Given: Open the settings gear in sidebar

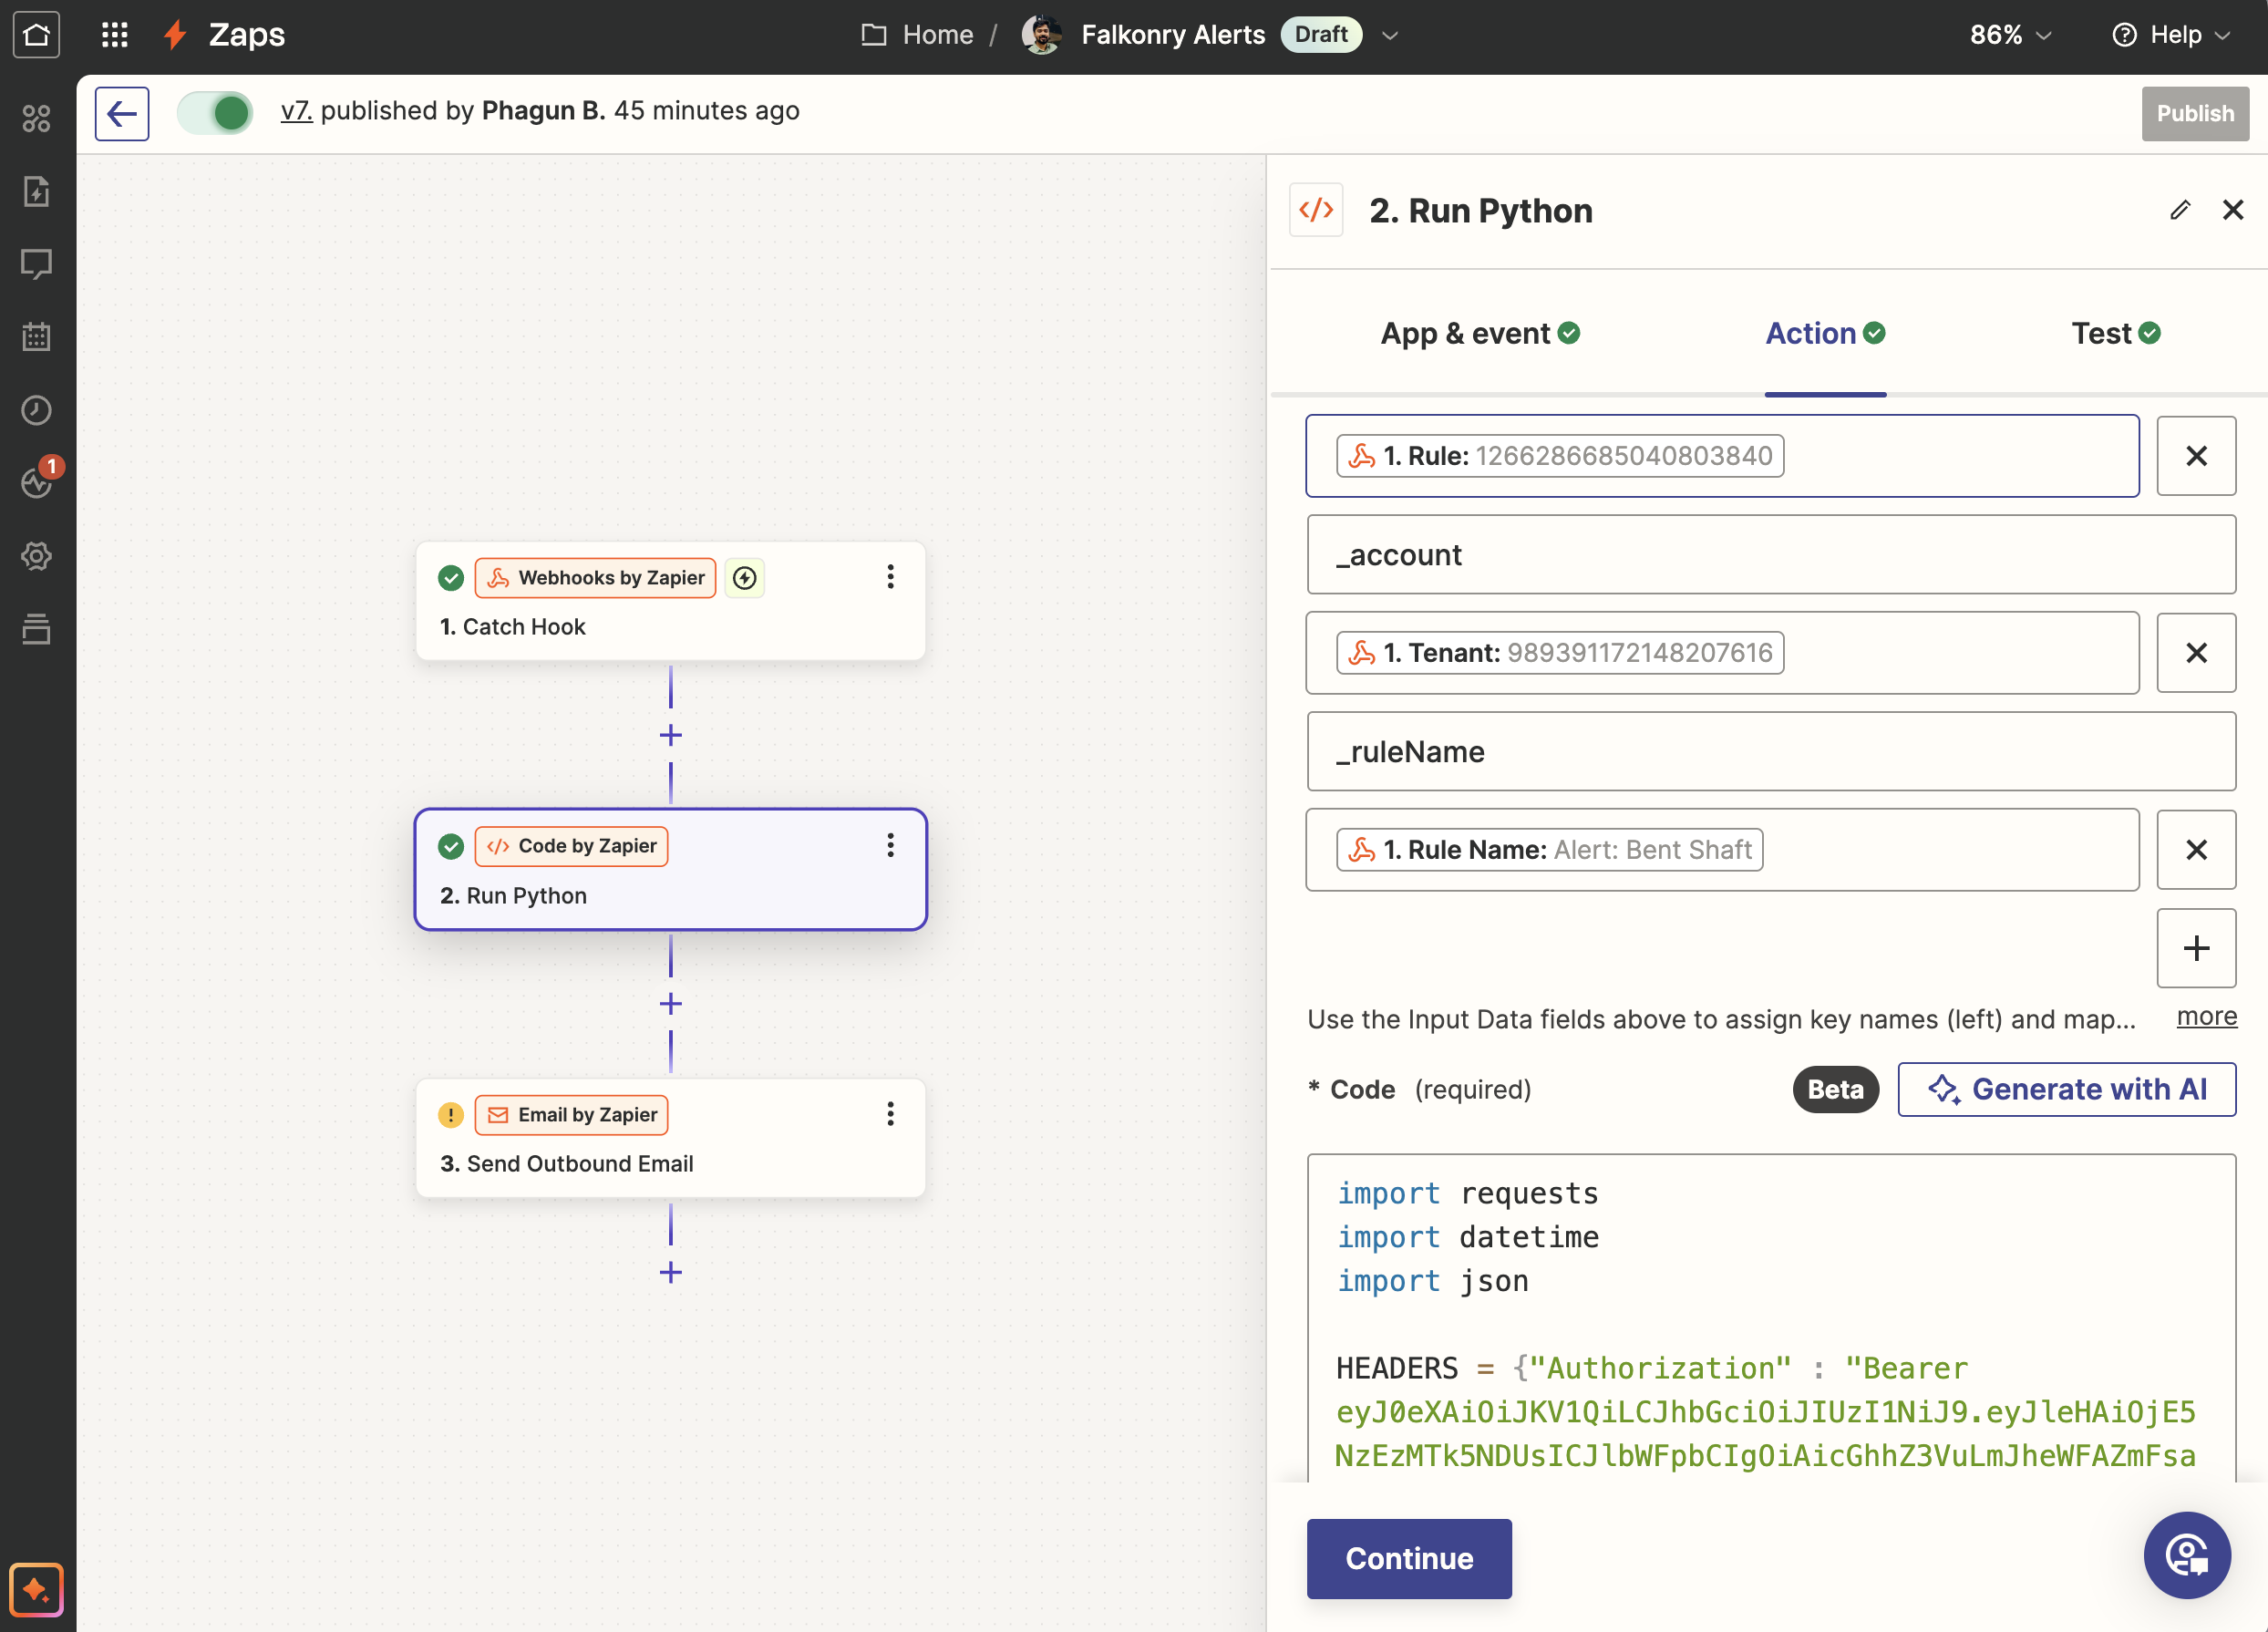Looking at the screenshot, I should coord(37,556).
